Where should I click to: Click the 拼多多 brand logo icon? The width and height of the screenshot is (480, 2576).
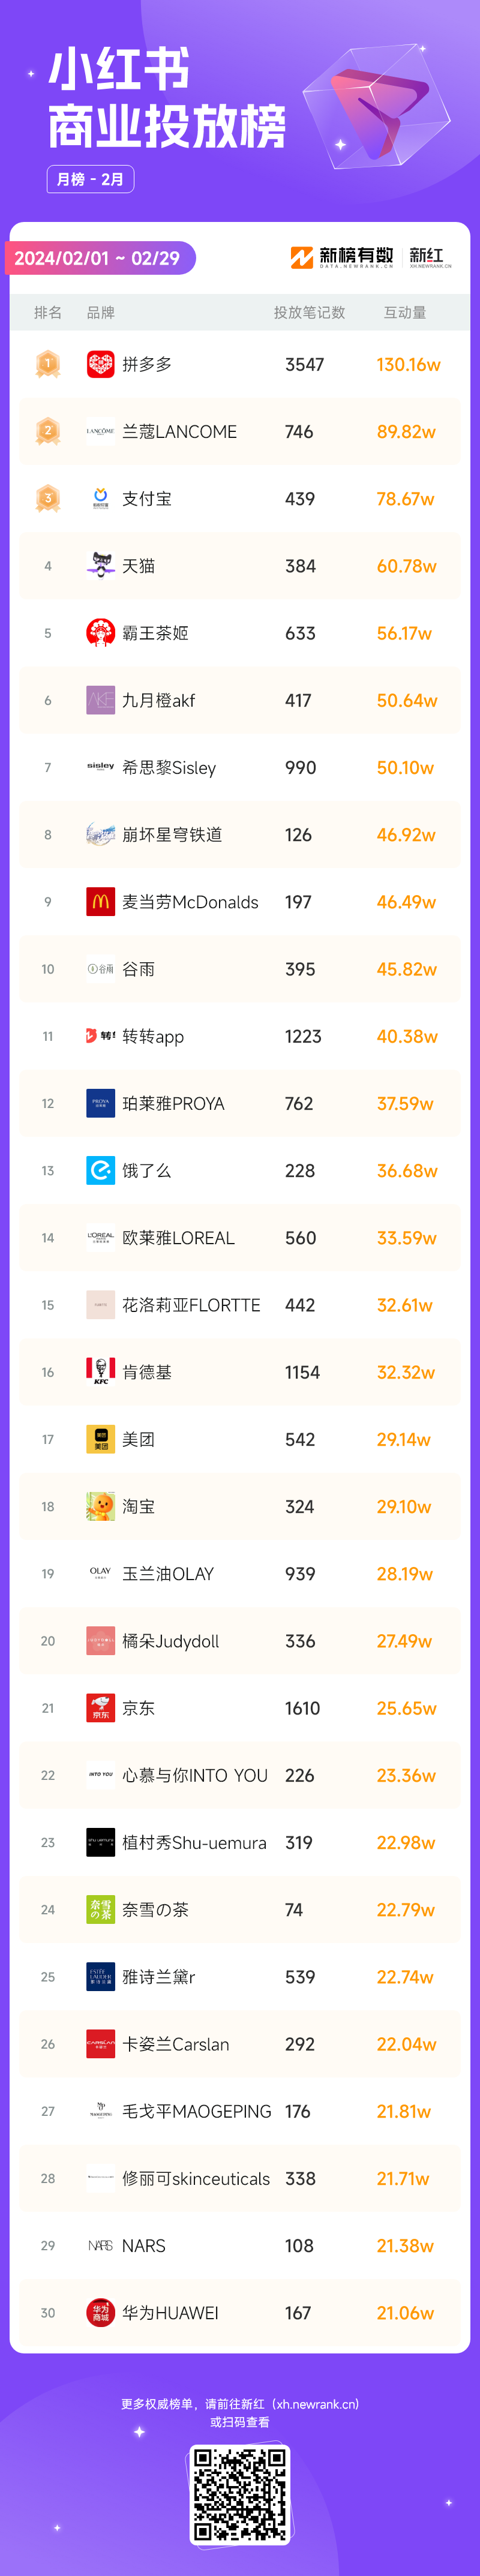pos(100,364)
